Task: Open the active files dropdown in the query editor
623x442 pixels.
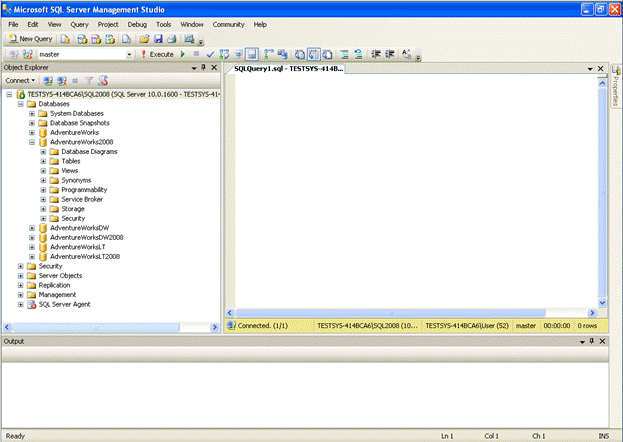Action: pos(590,69)
